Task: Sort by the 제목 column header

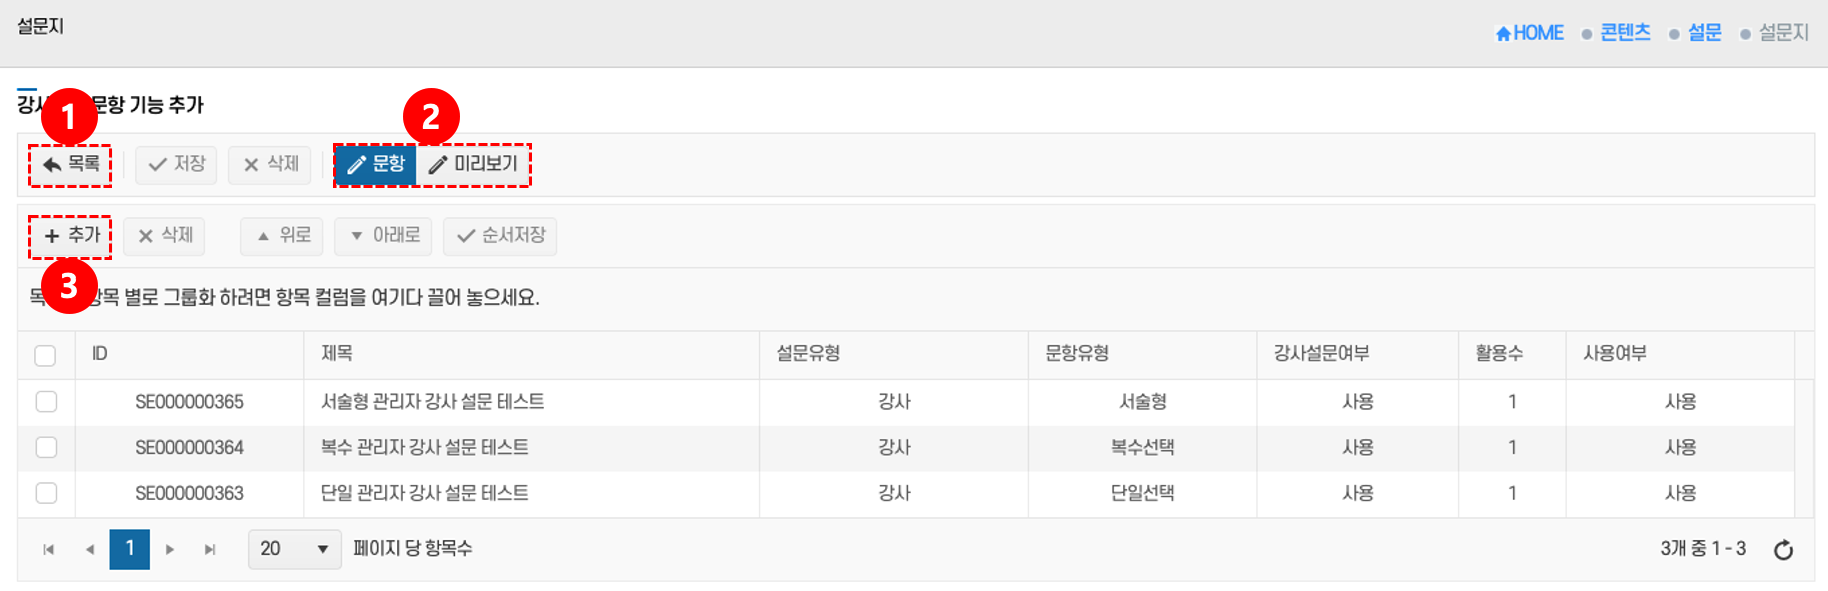Action: 337,354
